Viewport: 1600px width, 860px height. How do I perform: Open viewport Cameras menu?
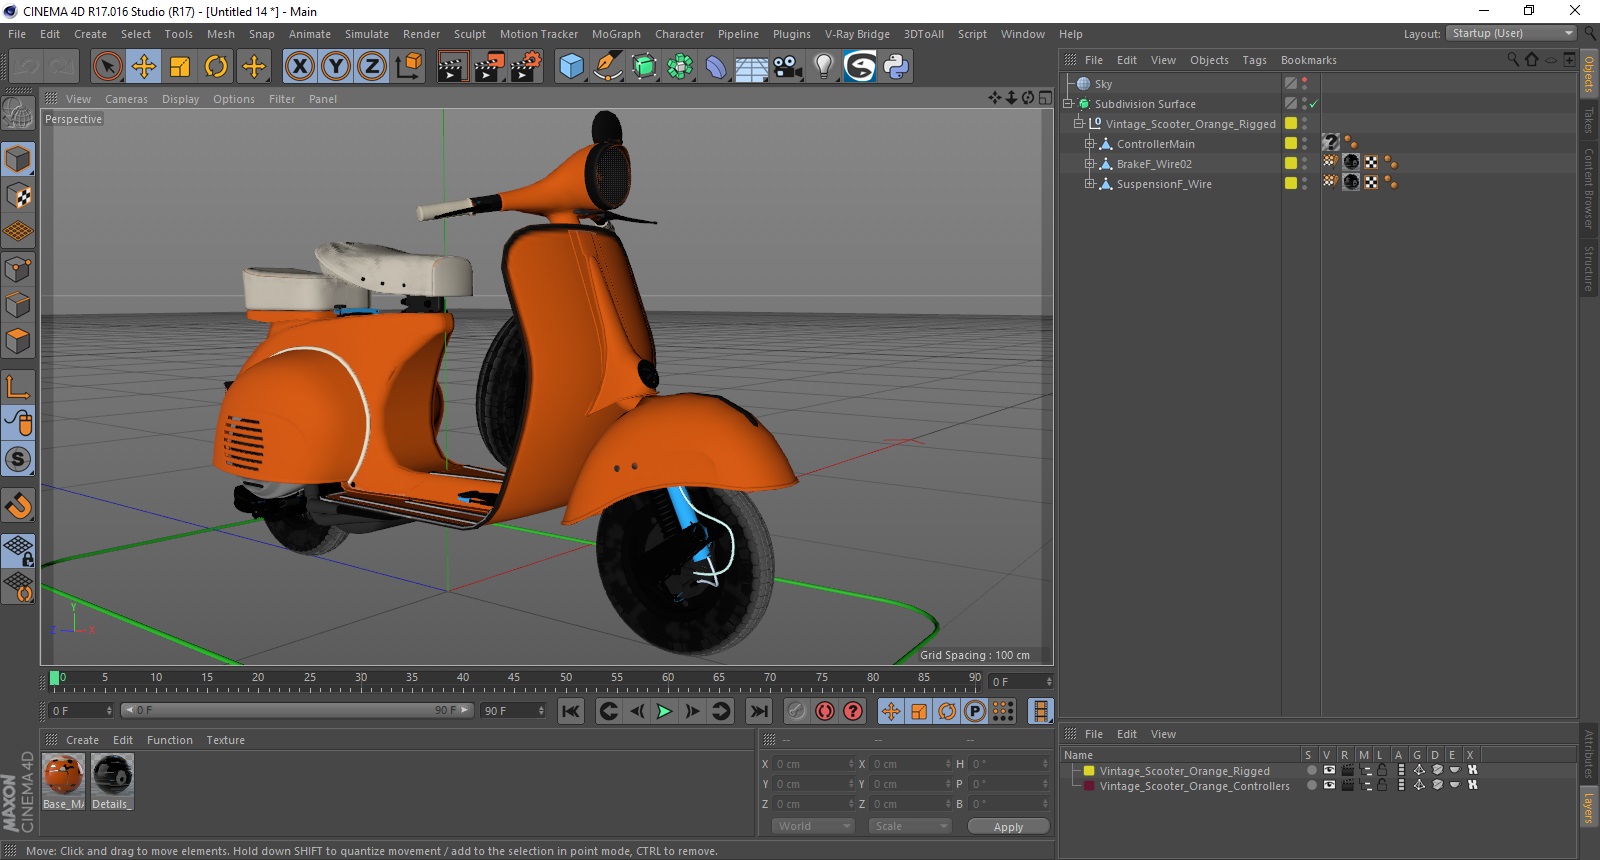click(126, 99)
